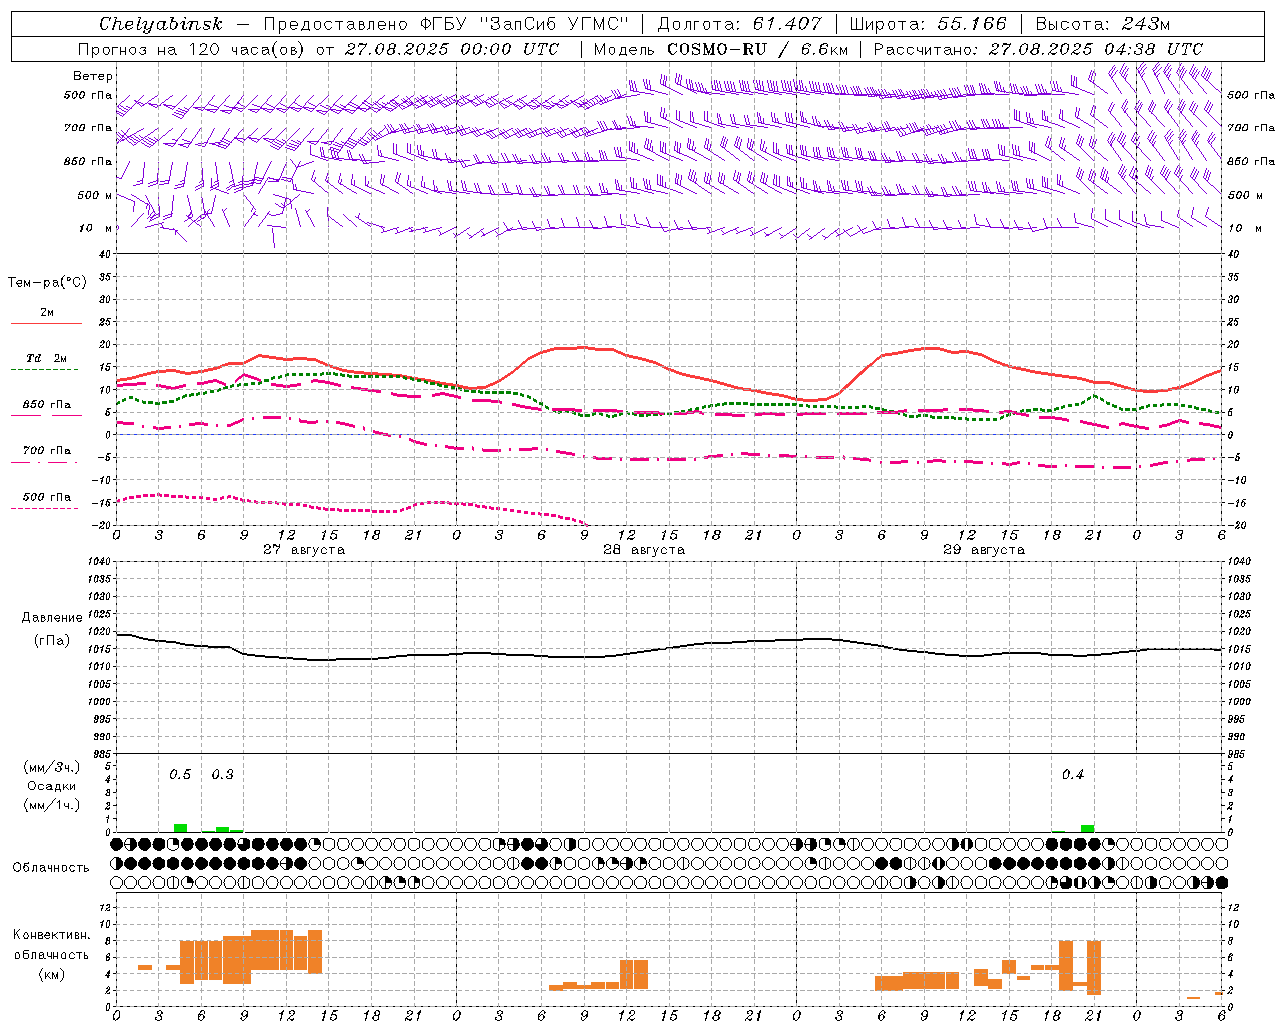Click the 'Широта: 55.166' header value
The height and width of the screenshot is (1024, 1280).
click(927, 24)
